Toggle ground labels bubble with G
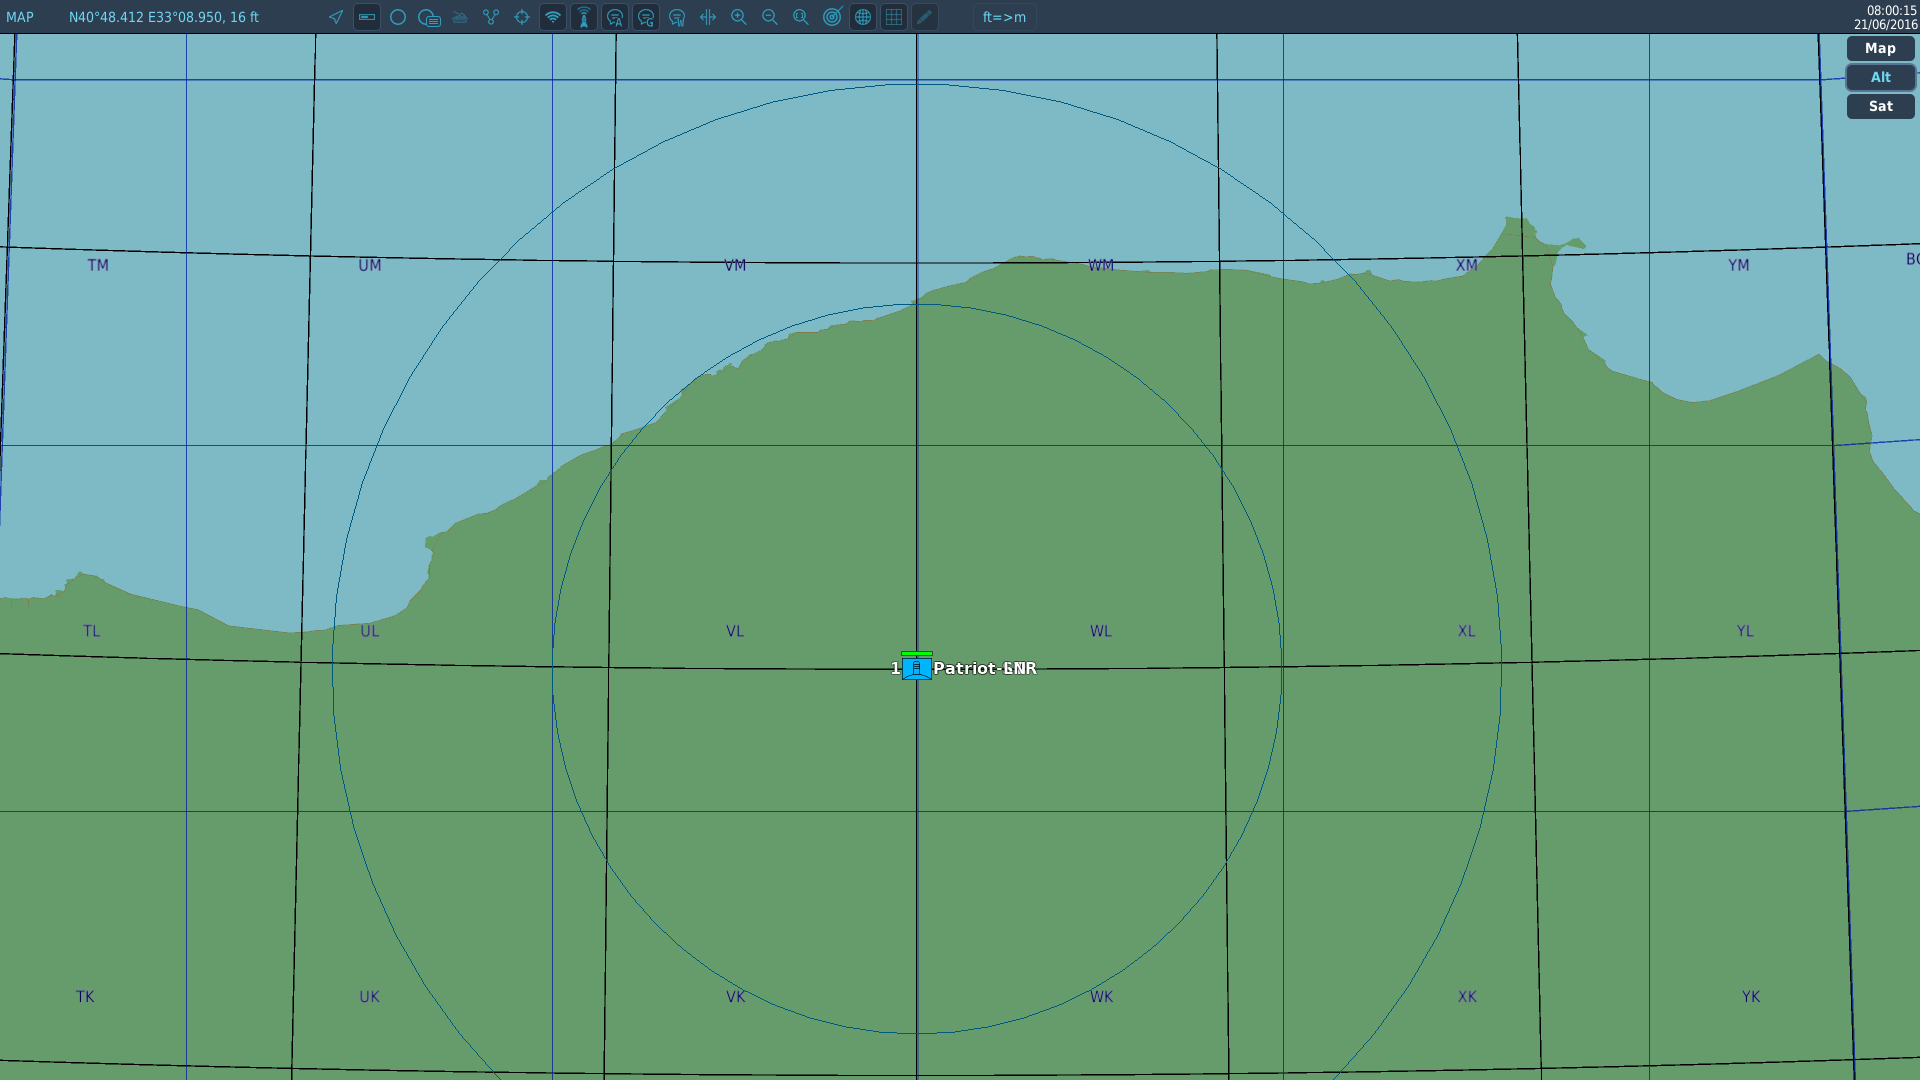Viewport: 1920px width, 1080px height. [x=646, y=17]
